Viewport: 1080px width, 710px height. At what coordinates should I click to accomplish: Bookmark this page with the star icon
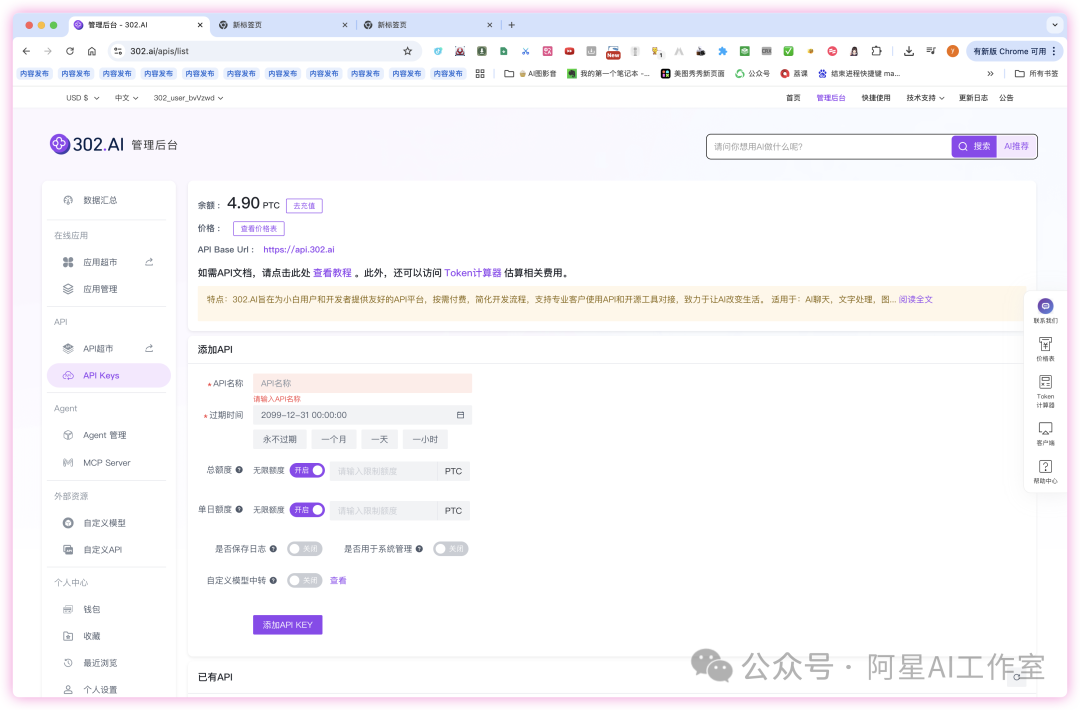(x=407, y=51)
